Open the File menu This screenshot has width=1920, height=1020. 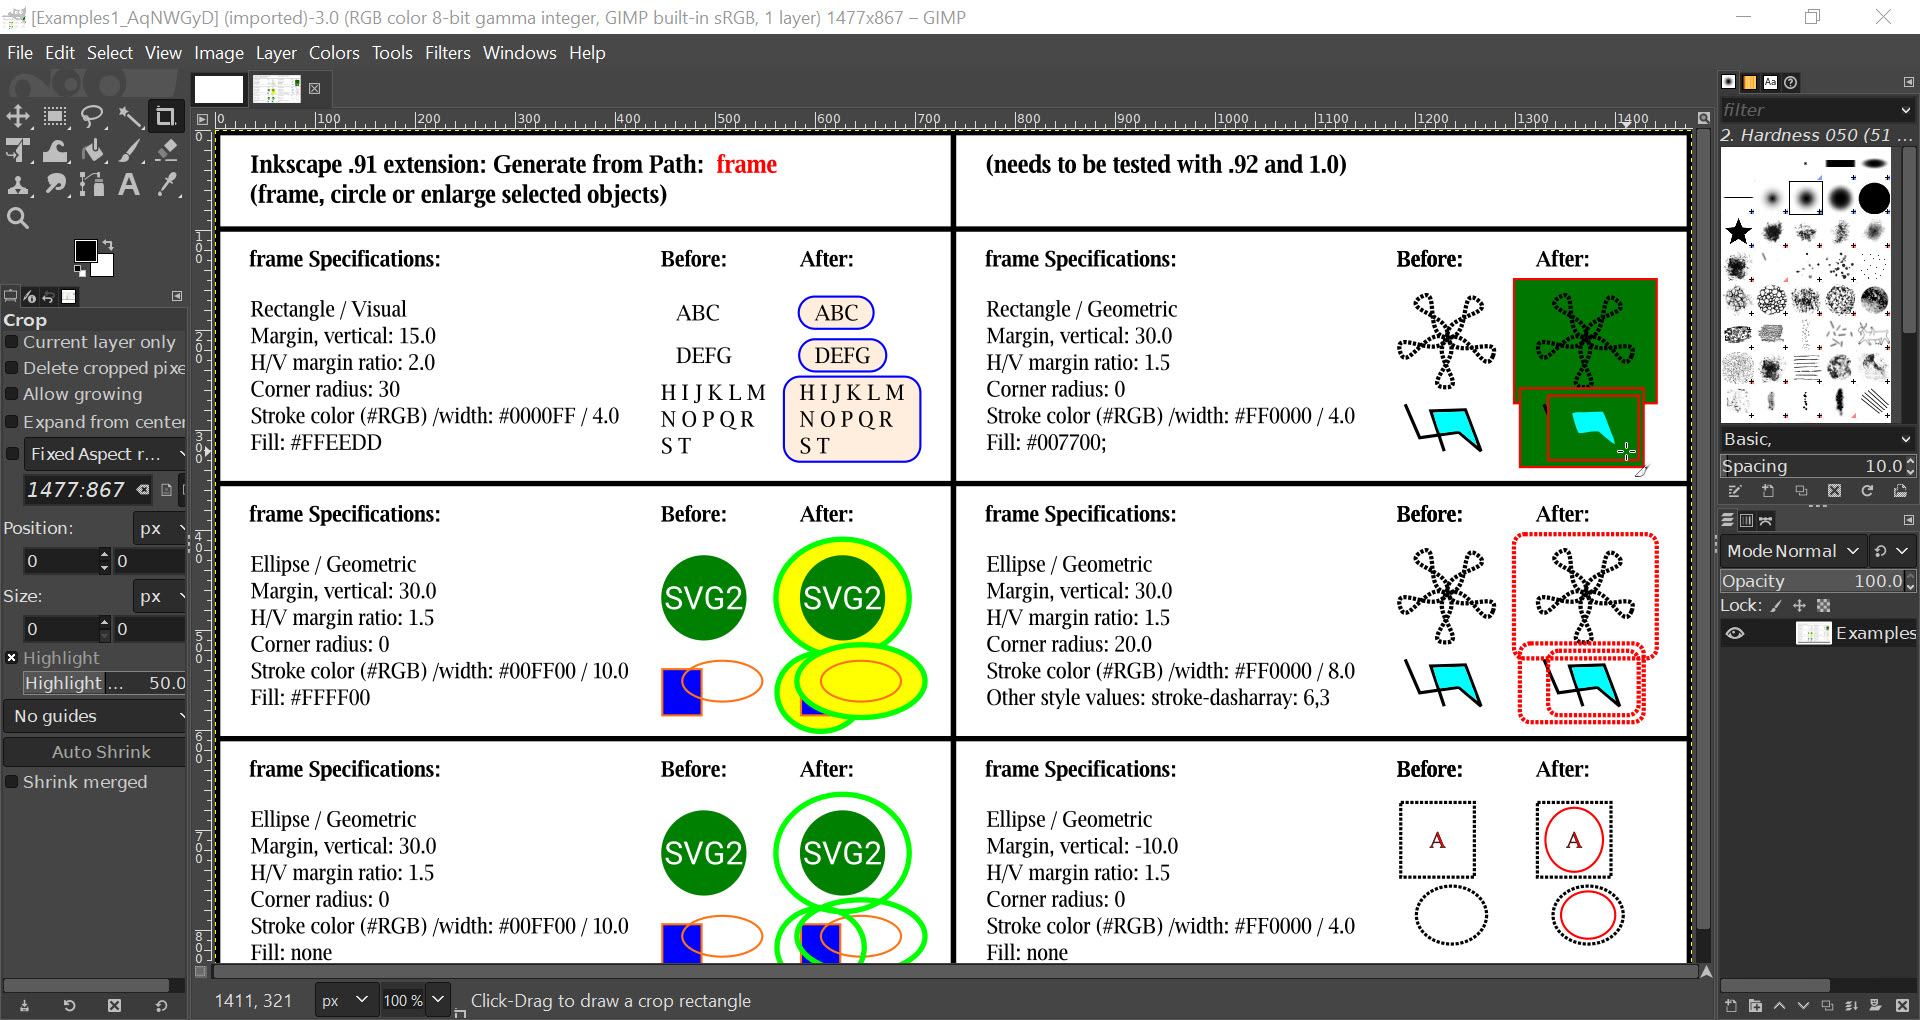coord(20,53)
